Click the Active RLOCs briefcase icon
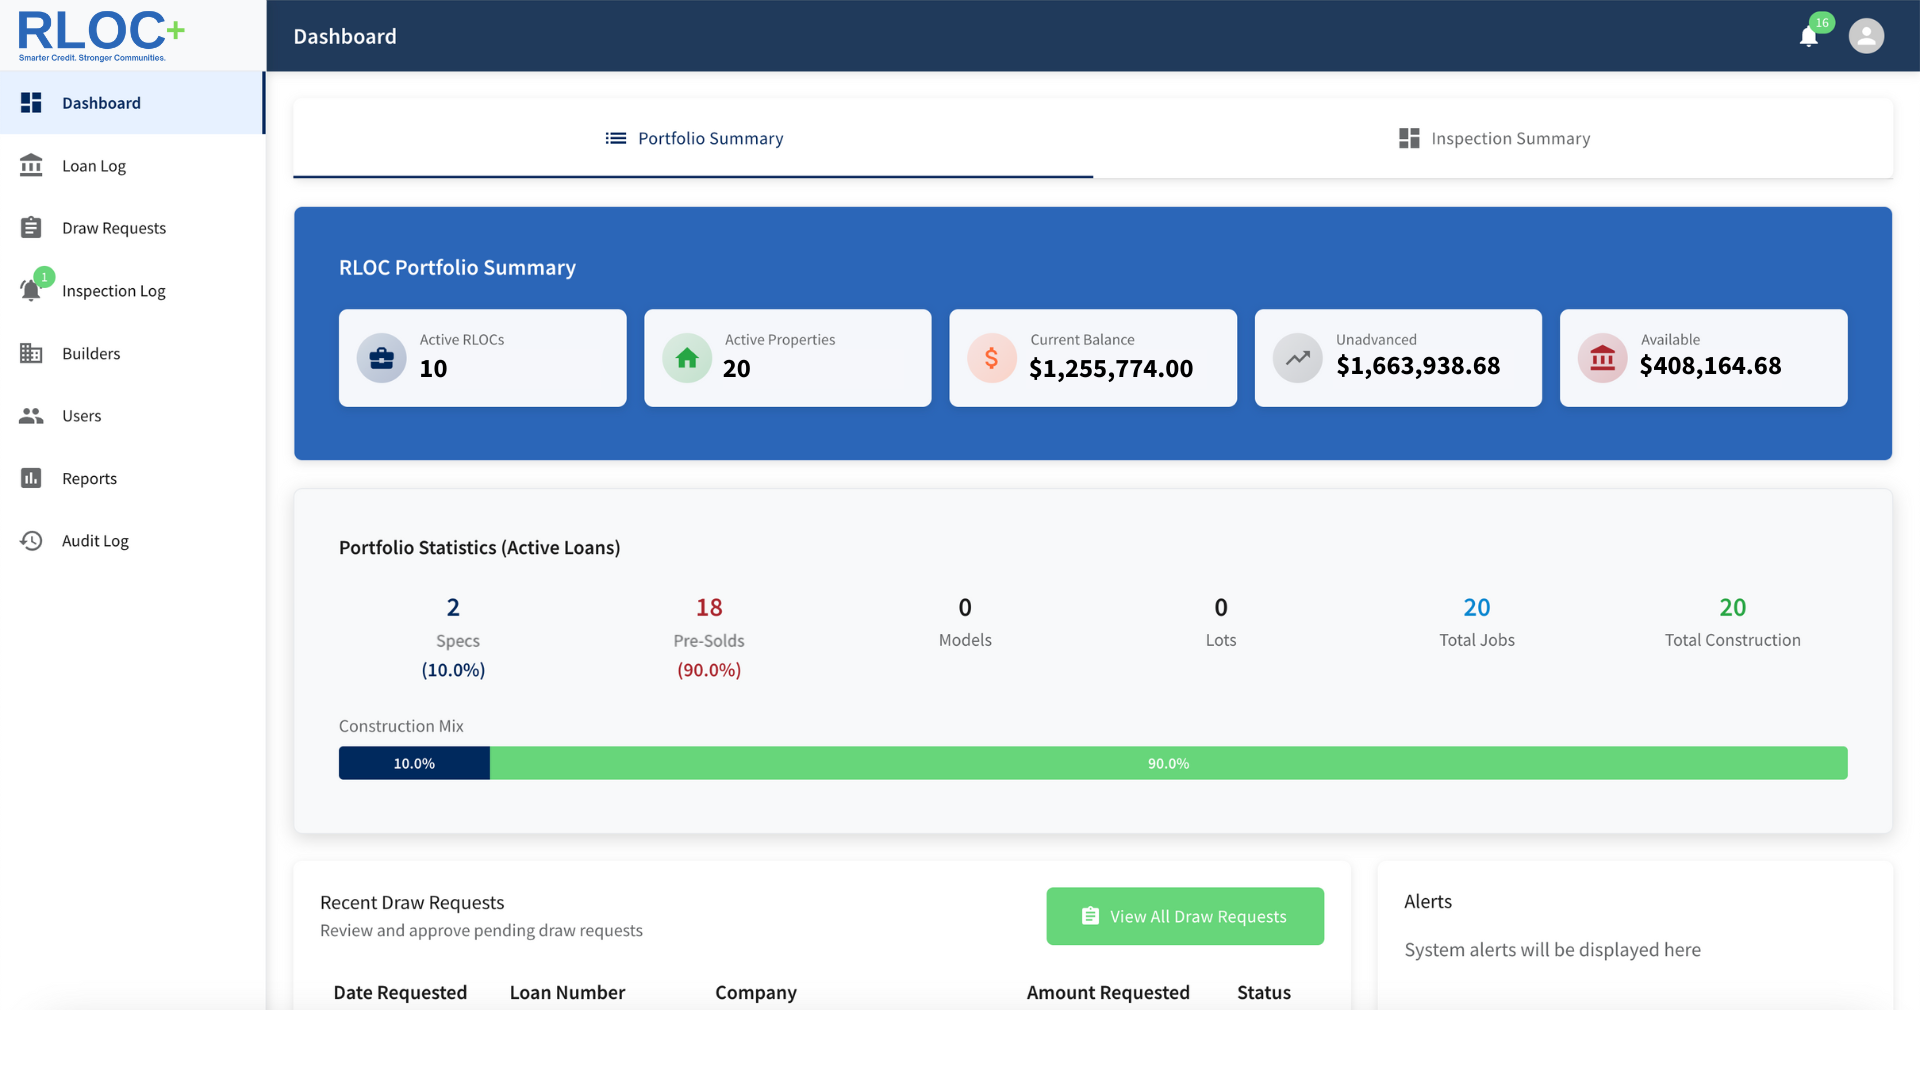This screenshot has height=1080, width=1920. [381, 357]
